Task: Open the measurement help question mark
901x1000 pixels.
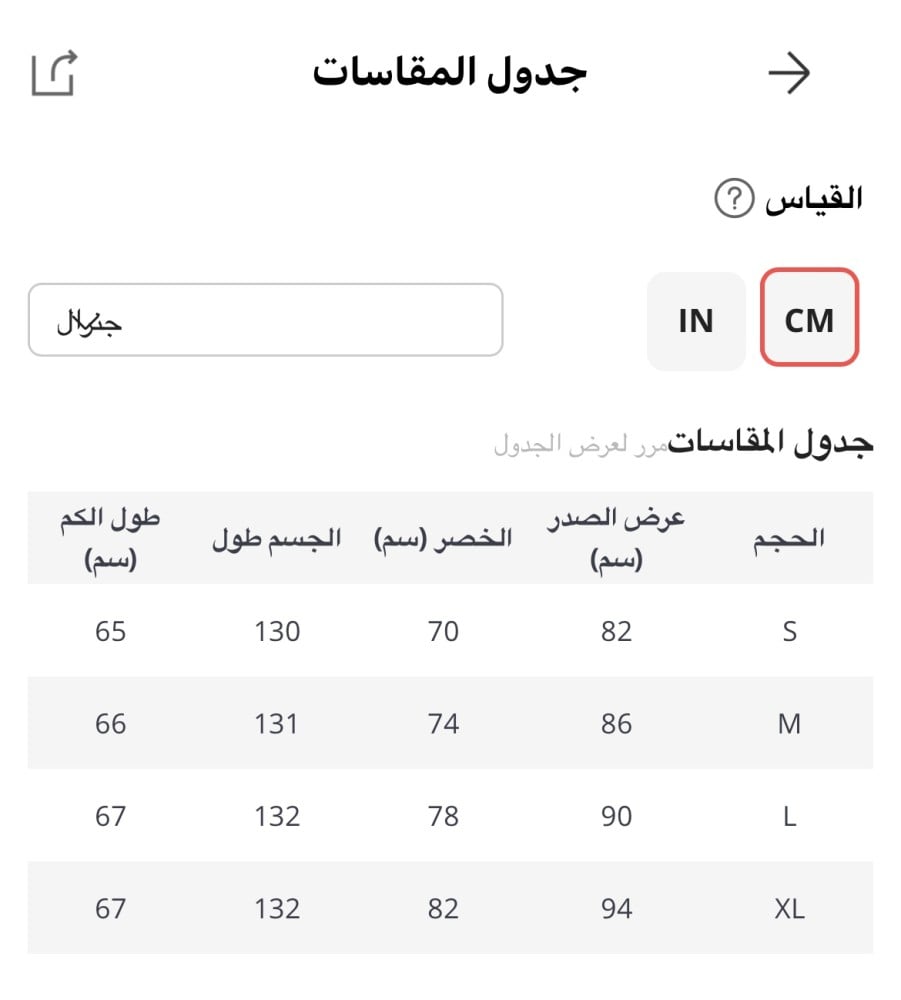Action: click(x=733, y=200)
